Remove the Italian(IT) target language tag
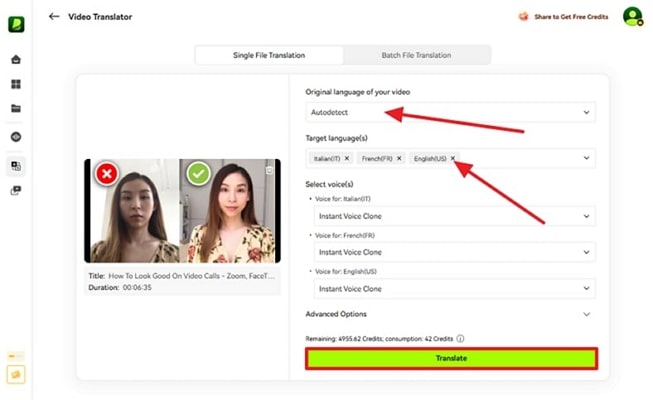 [347, 158]
